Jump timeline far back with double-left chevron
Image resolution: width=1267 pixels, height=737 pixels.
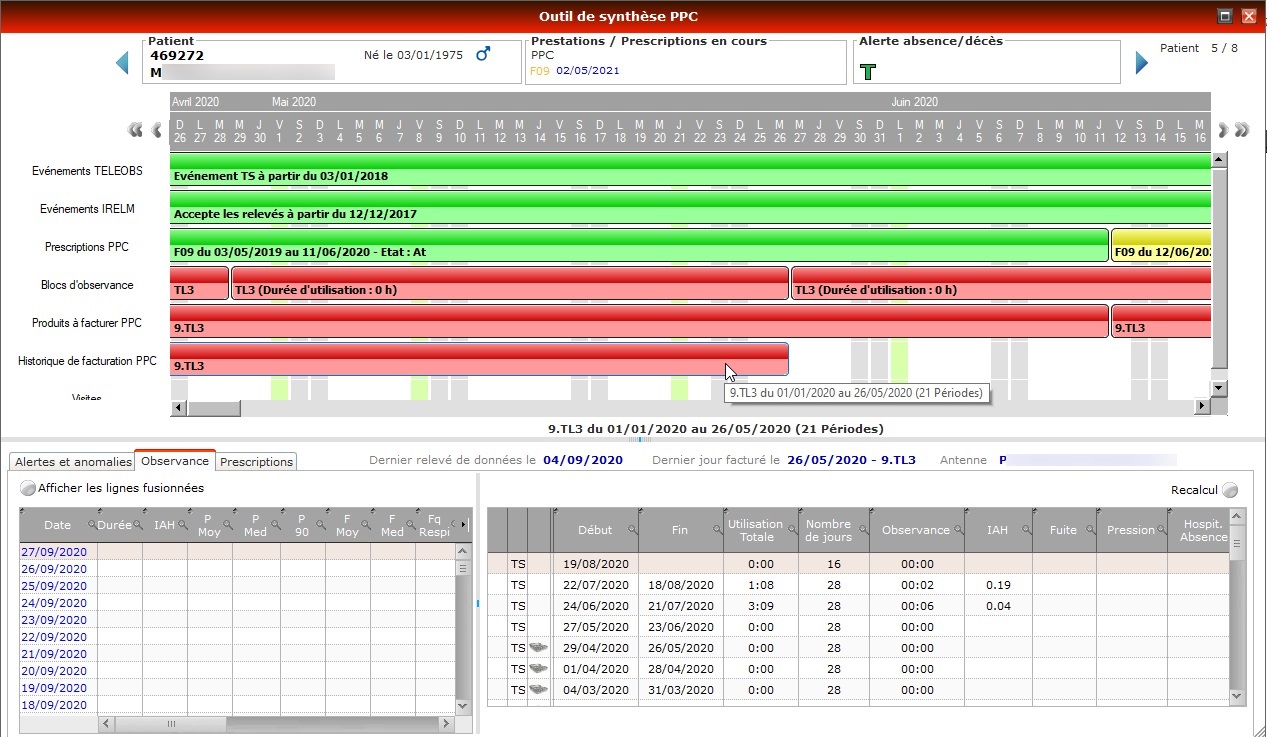pyautogui.click(x=135, y=130)
